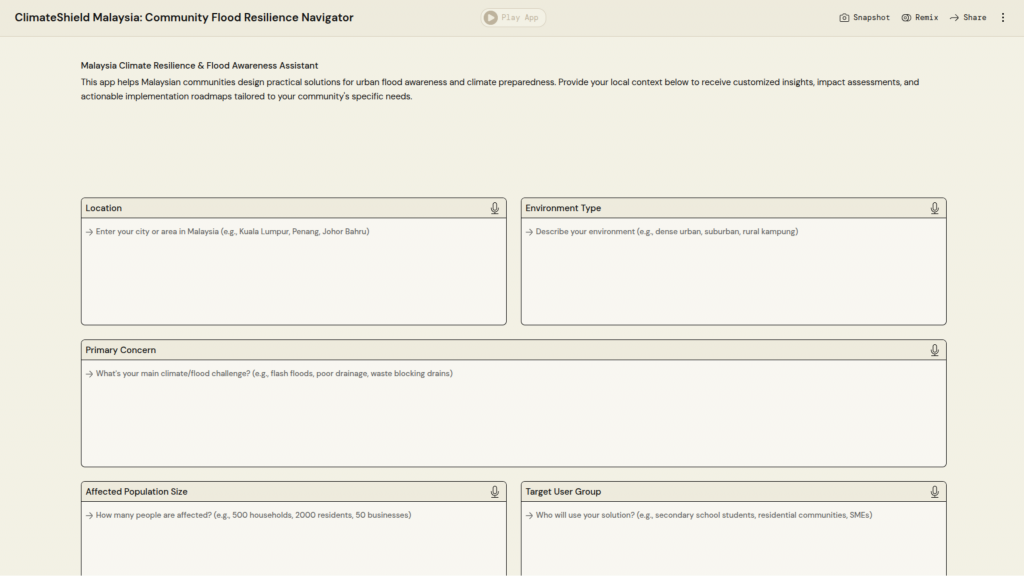Use the microphone for Affected Population Size

tap(494, 492)
